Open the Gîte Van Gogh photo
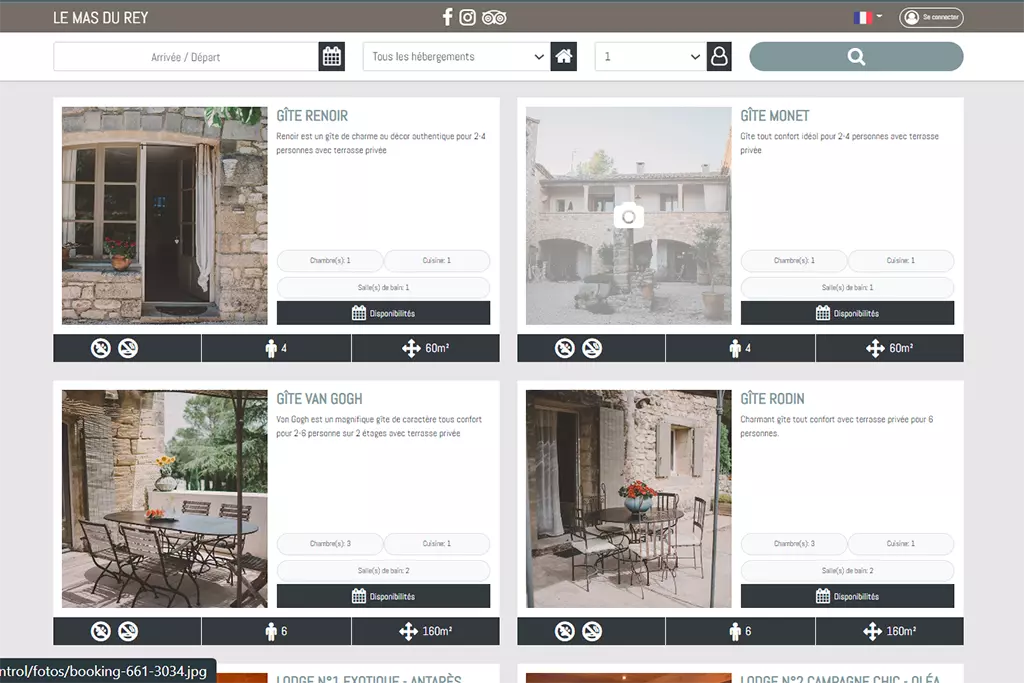The width and height of the screenshot is (1024, 683). point(165,499)
